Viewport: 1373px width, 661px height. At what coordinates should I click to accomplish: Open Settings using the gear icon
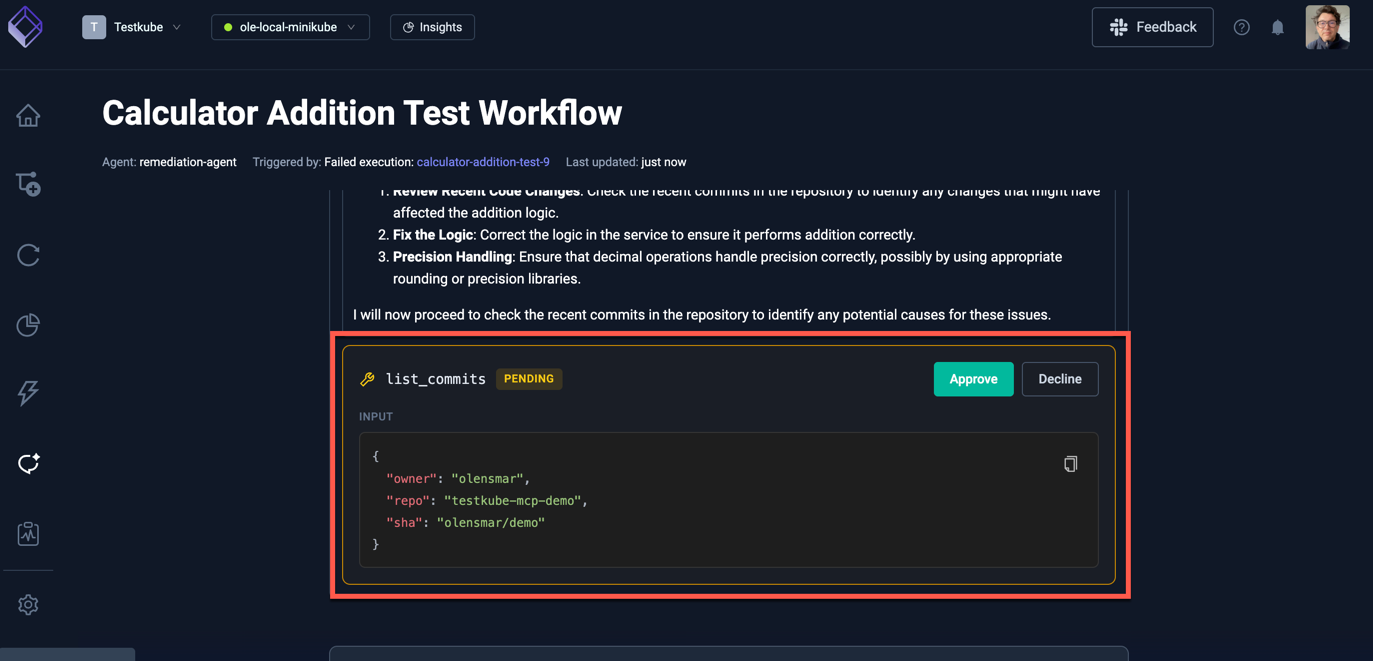click(x=27, y=604)
